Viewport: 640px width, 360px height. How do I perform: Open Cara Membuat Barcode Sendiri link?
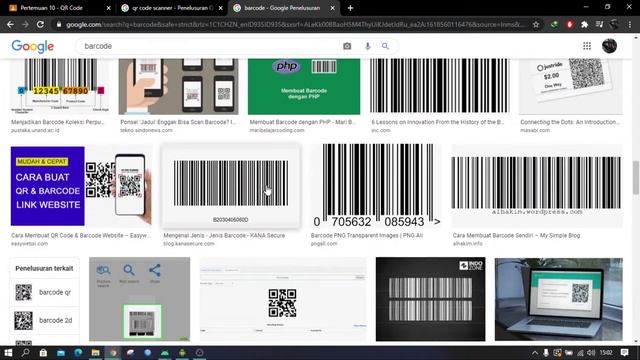pos(516,236)
